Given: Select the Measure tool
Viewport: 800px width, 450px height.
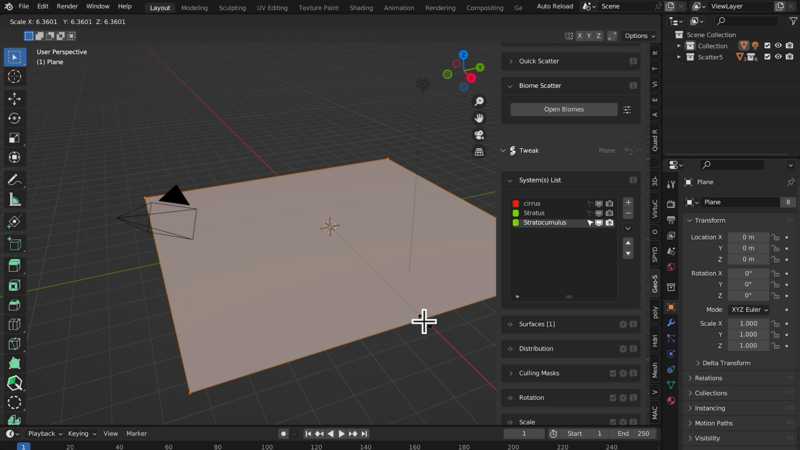Looking at the screenshot, I should (14, 199).
